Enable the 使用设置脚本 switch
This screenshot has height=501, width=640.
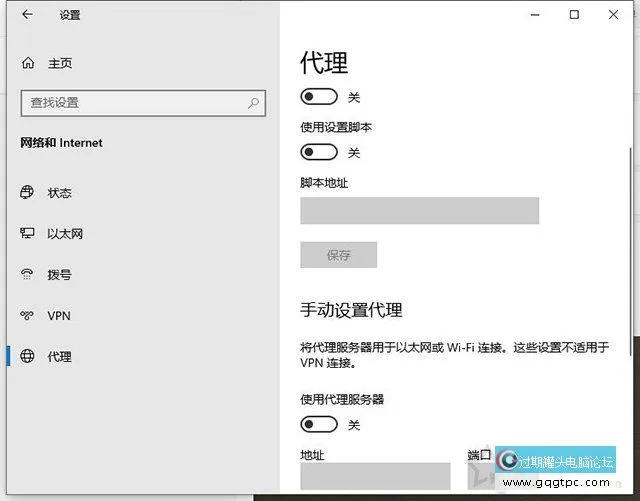319,152
